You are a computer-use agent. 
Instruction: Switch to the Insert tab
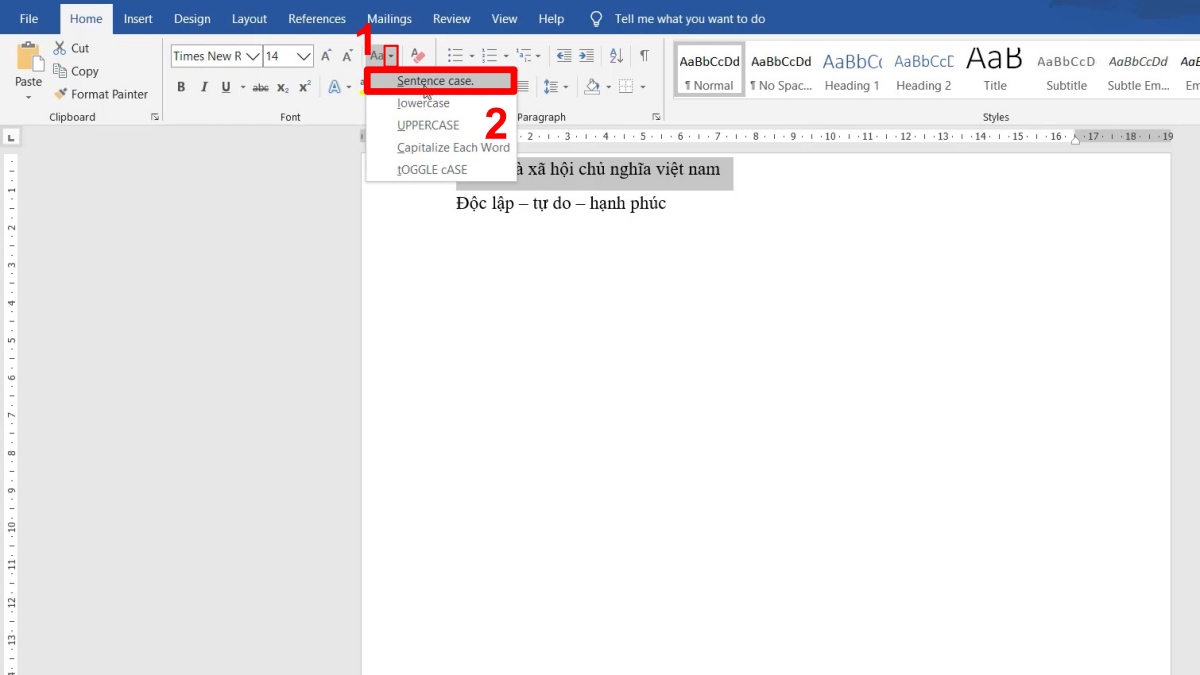click(x=138, y=19)
